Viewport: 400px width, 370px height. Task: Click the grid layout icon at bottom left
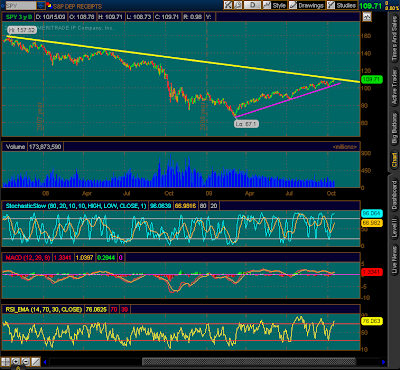(x=5, y=362)
